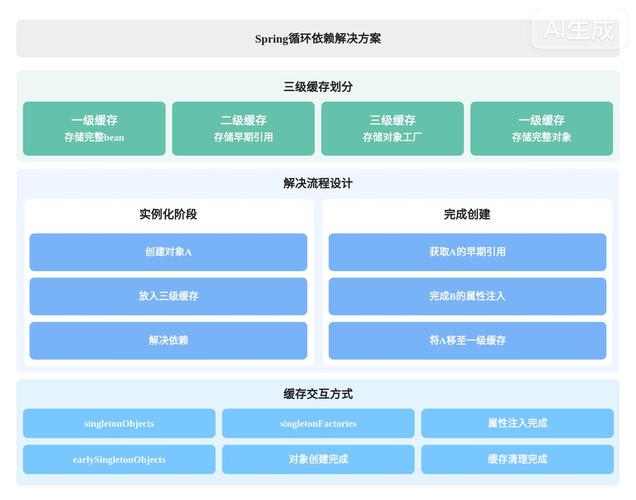Click the 解决流程设计 section heading

coord(318,183)
